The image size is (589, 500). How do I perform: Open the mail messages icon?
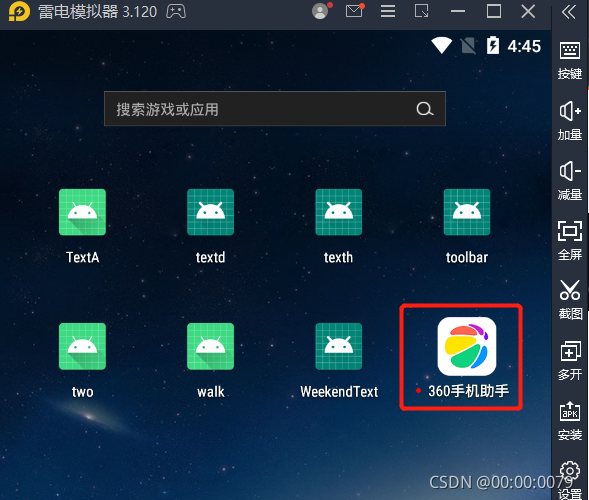tap(354, 11)
